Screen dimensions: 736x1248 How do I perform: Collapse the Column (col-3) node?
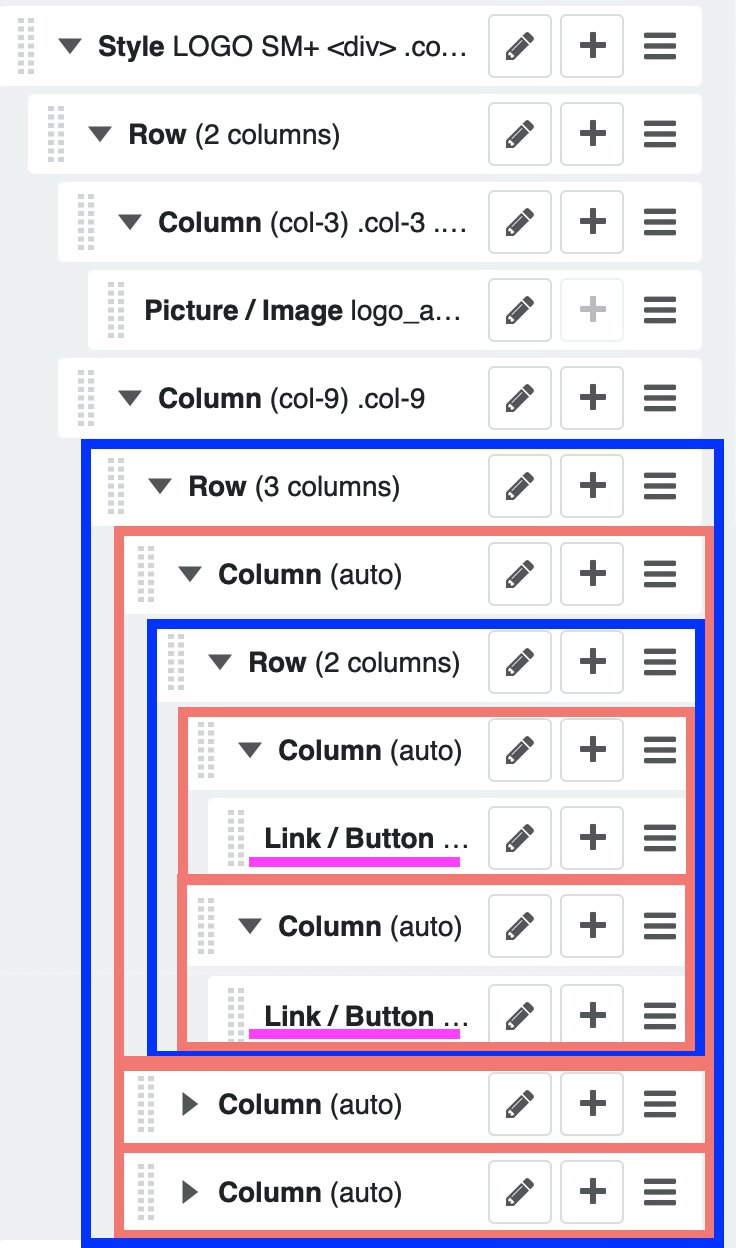tap(129, 222)
